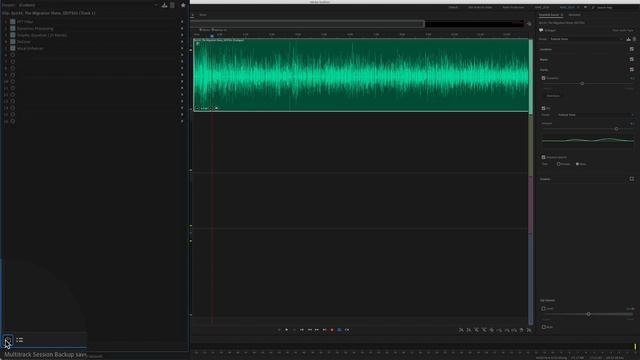Toggle Enhance Speech checkbox
Screen dimensions: 640x360
(x=543, y=157)
